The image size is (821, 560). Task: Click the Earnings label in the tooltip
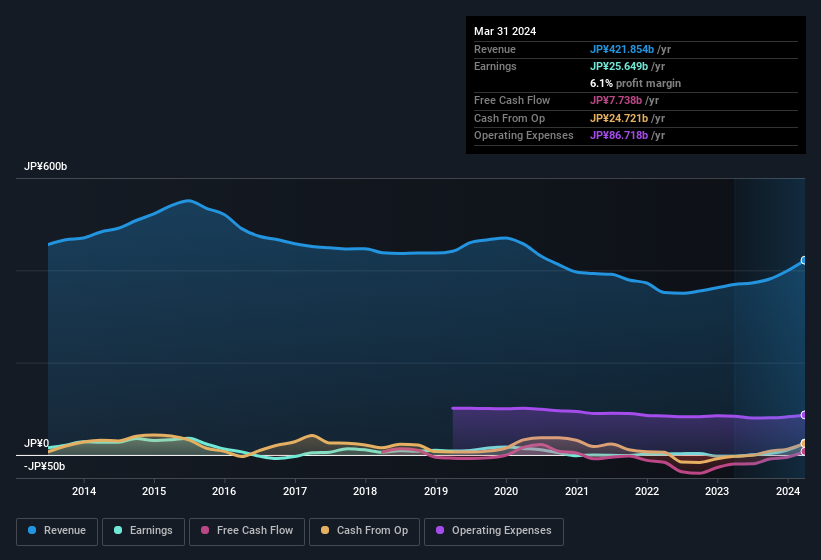click(495, 66)
